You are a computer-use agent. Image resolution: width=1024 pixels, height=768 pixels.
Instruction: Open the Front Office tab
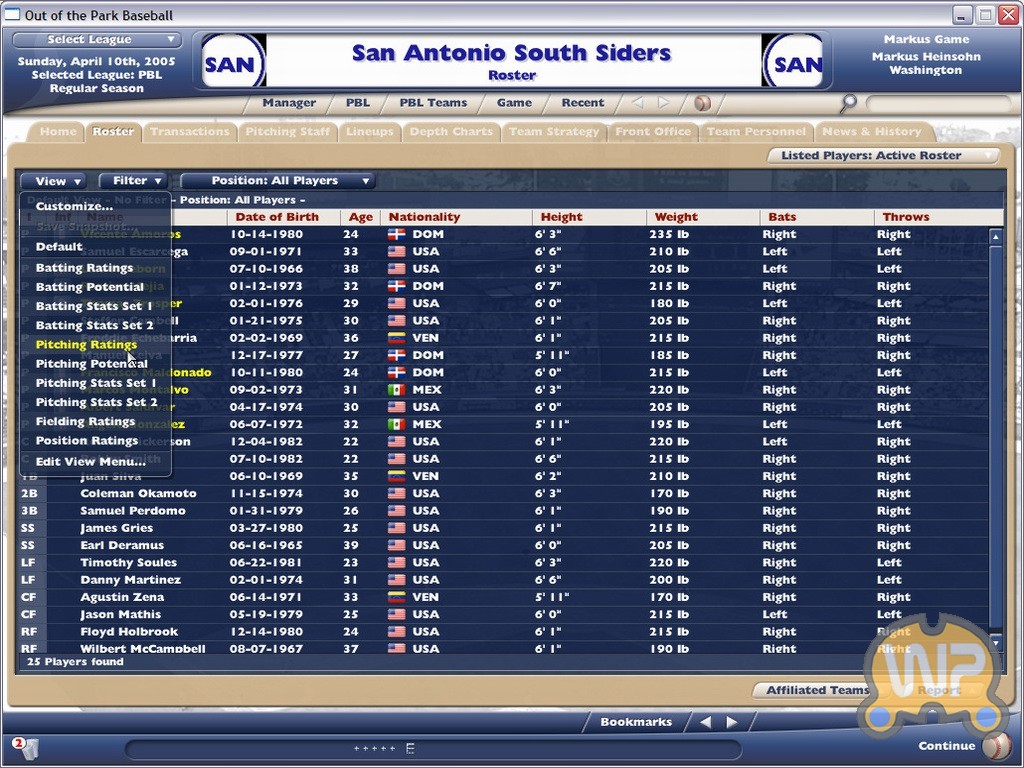click(x=652, y=132)
